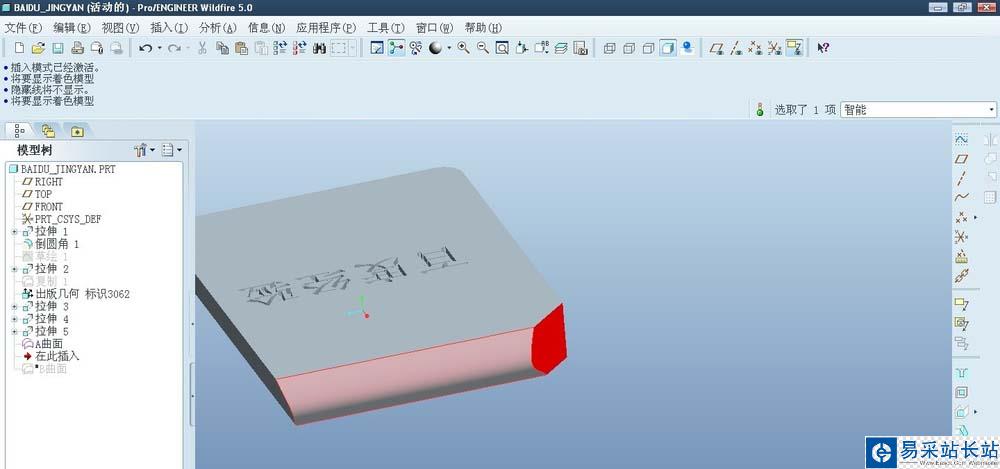Image resolution: width=1000 pixels, height=469 pixels.
Task: Select 在此插入 marker in model tree
Action: tap(50, 356)
